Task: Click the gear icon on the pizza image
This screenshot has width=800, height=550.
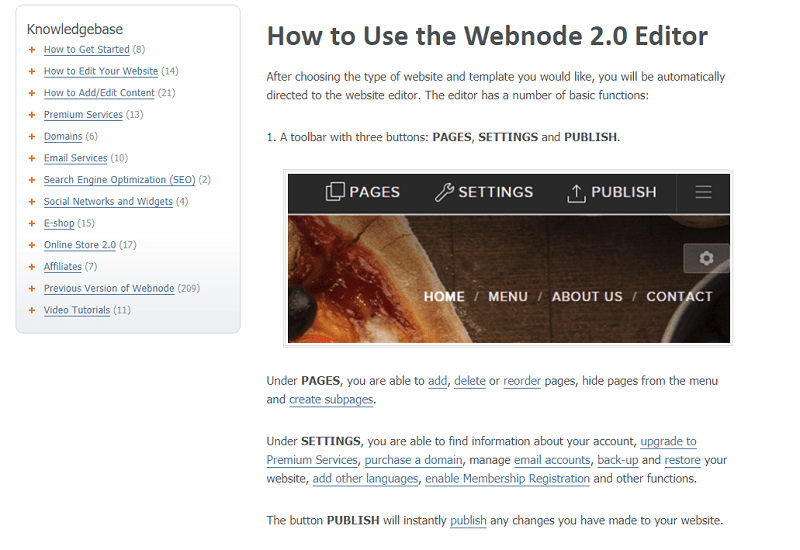Action: (x=706, y=258)
